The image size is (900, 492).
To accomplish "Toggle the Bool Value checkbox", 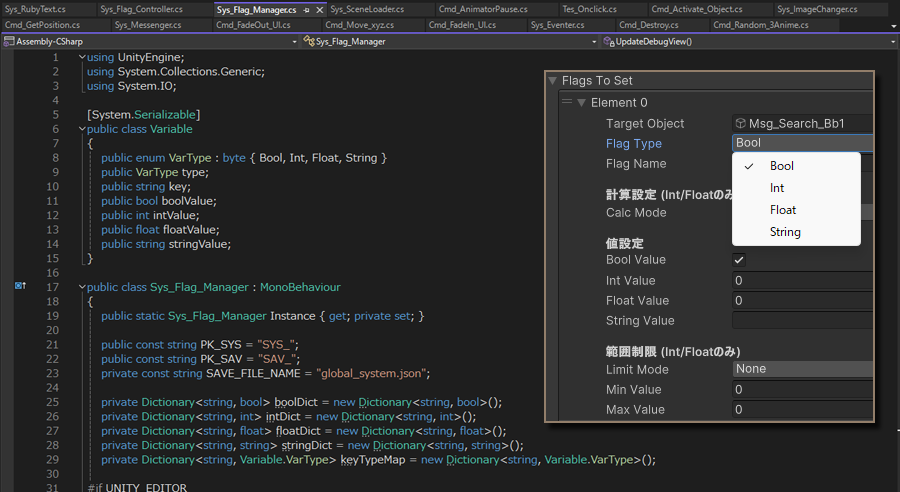I will point(739,260).
